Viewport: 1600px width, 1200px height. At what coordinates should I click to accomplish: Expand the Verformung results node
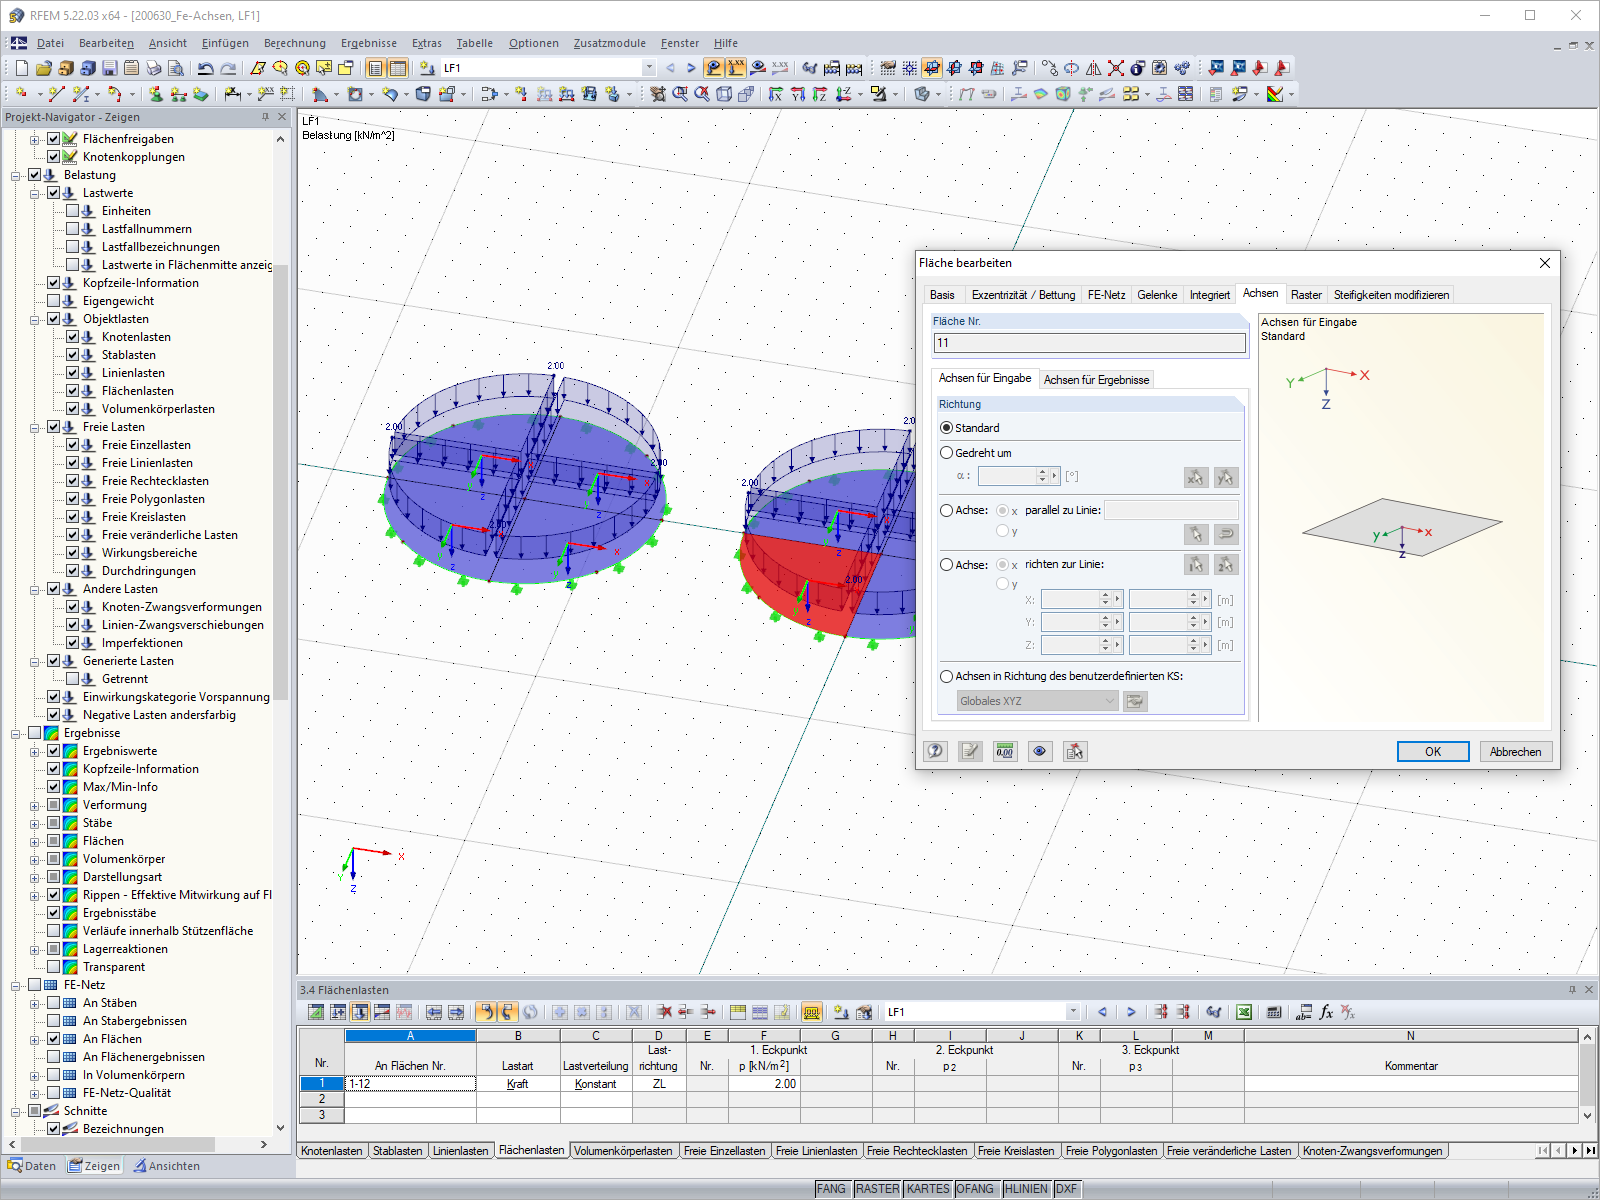(35, 805)
